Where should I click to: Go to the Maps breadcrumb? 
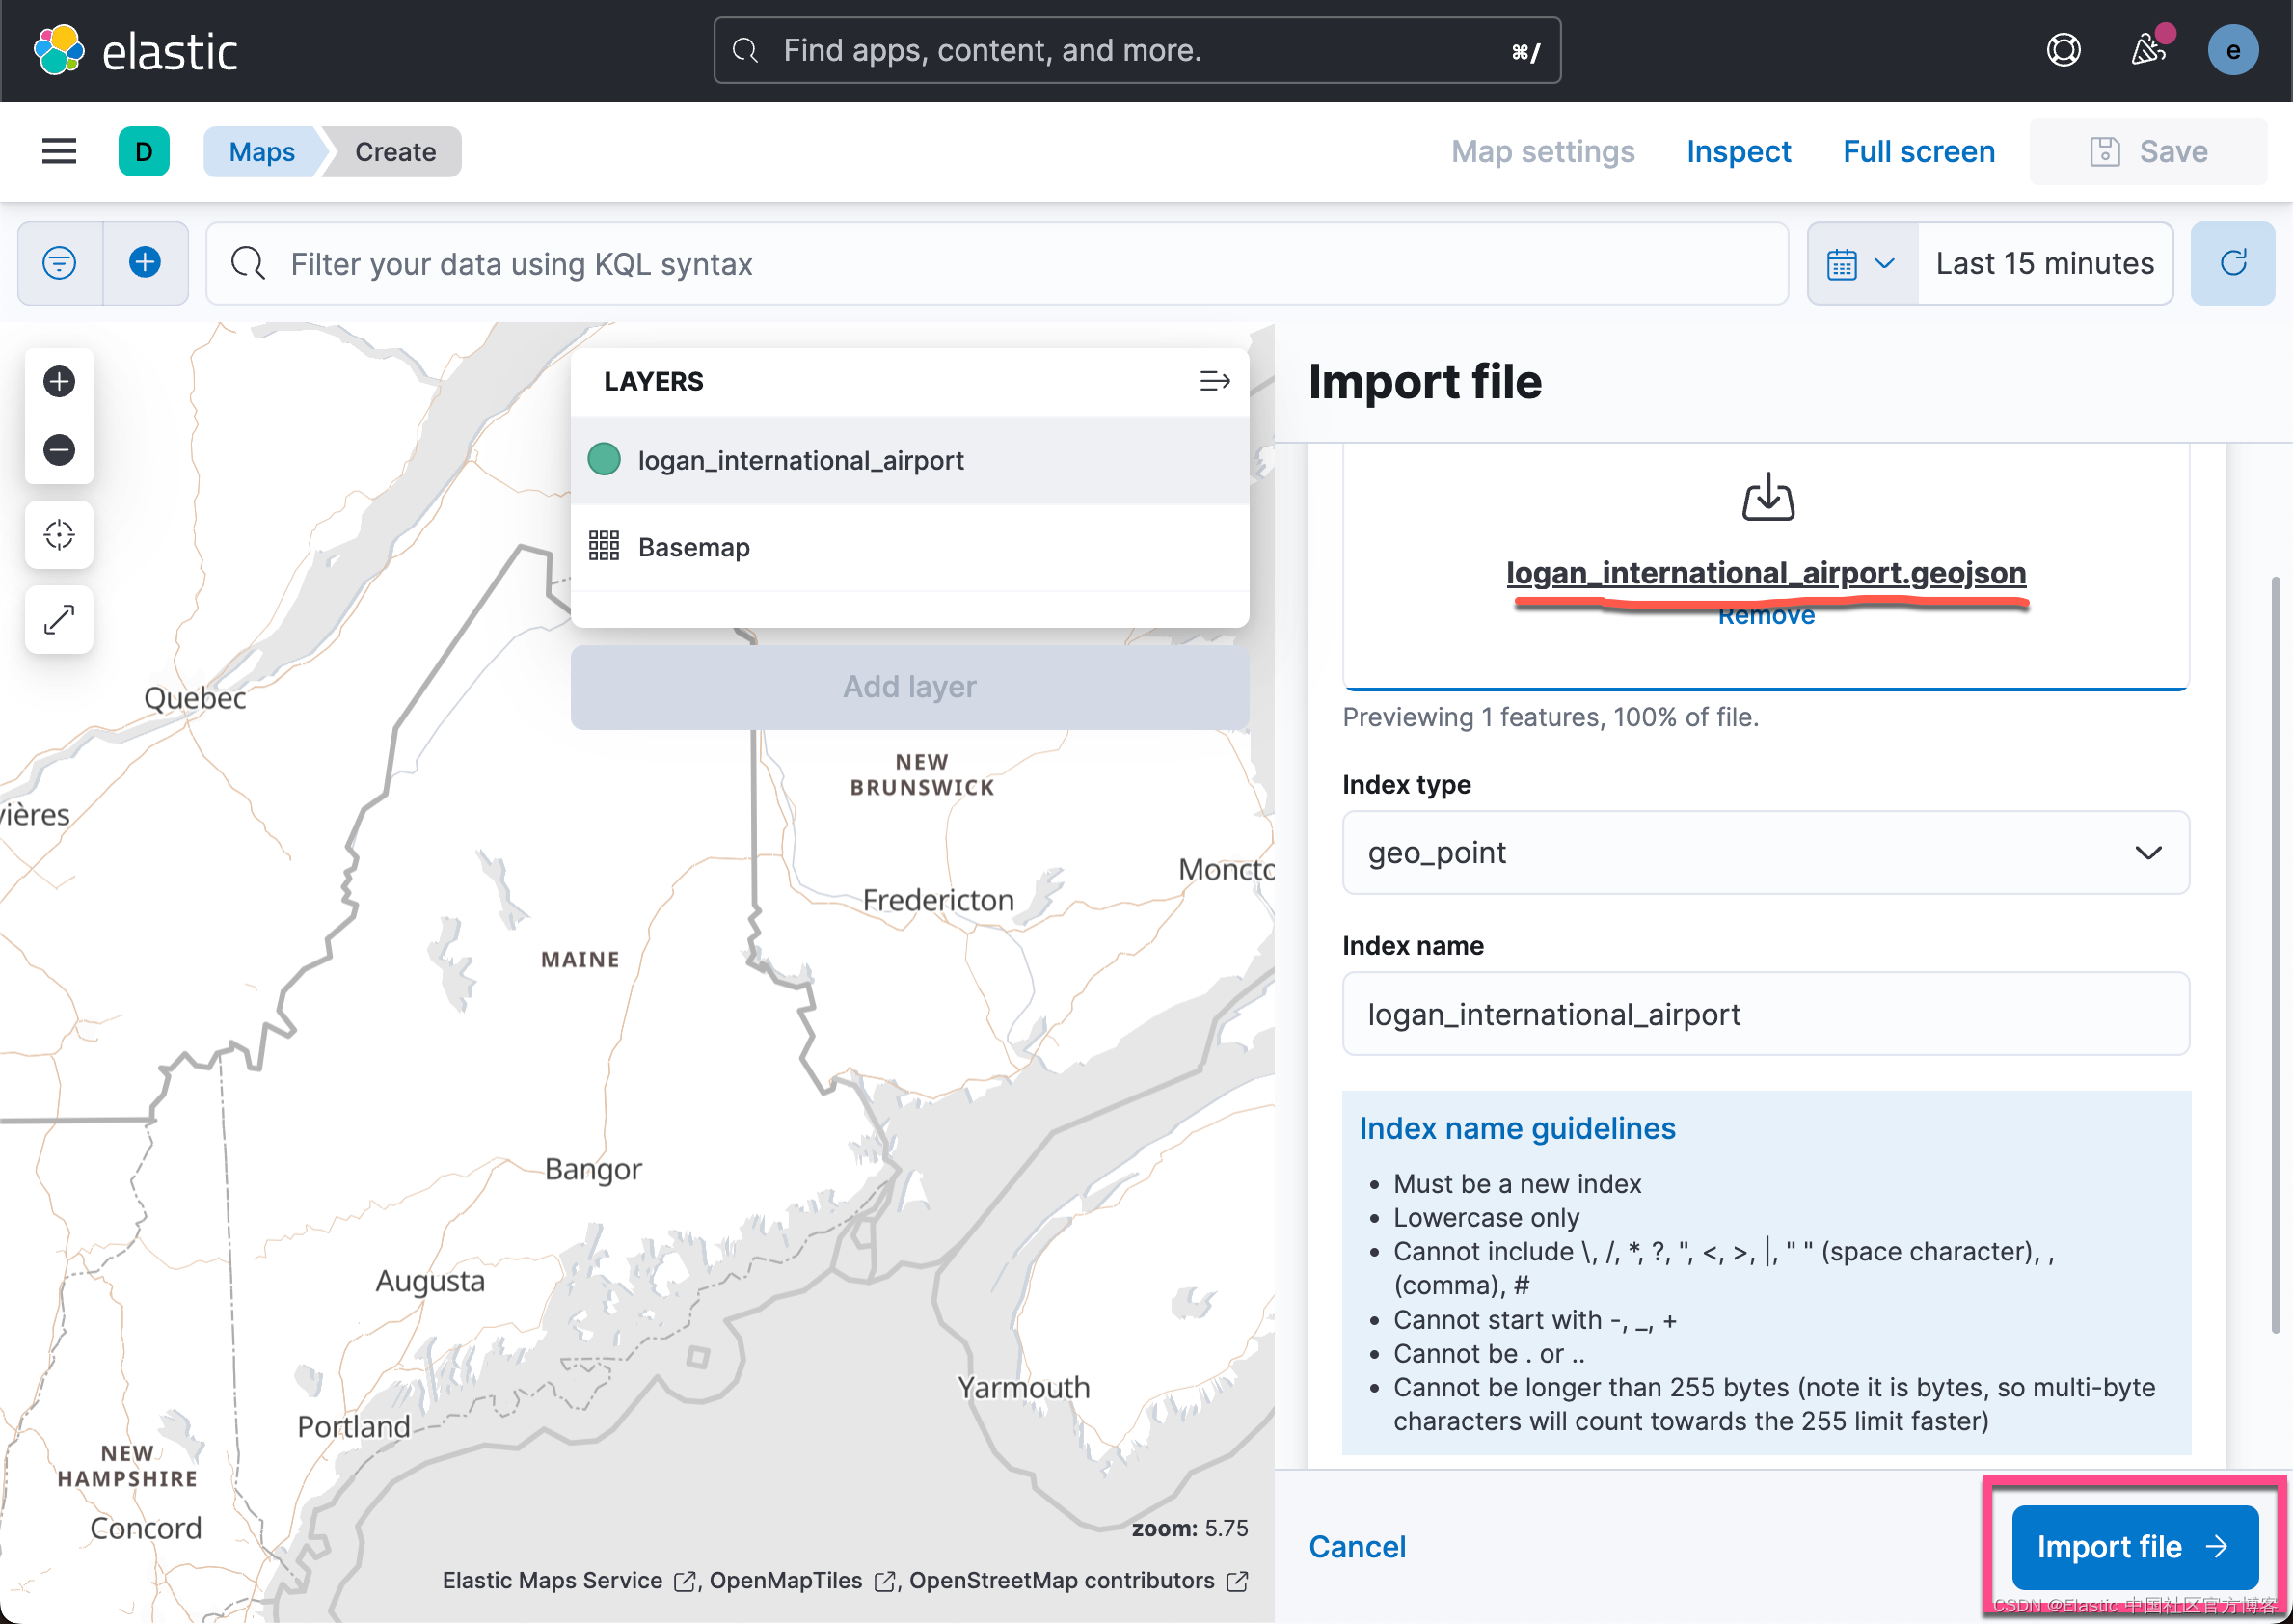tap(262, 152)
